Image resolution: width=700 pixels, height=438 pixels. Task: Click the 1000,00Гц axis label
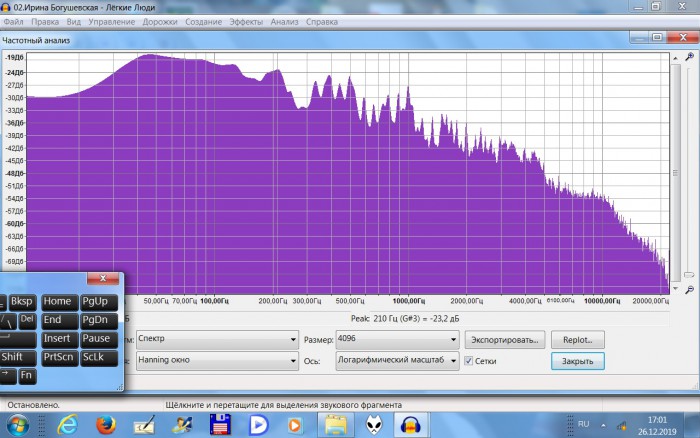coord(408,301)
